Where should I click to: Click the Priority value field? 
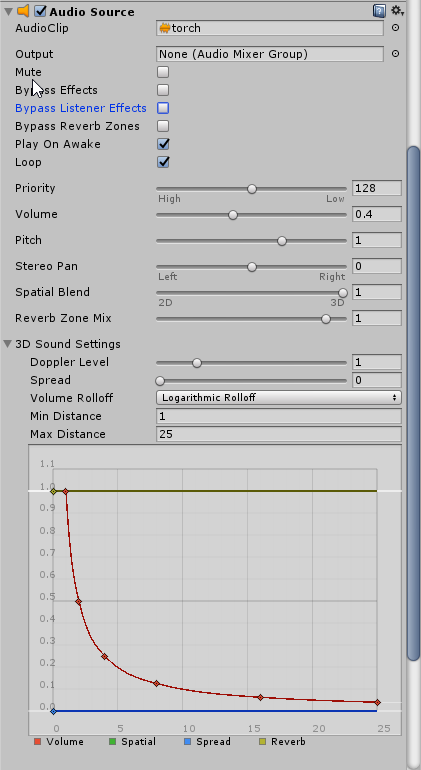coord(377,188)
